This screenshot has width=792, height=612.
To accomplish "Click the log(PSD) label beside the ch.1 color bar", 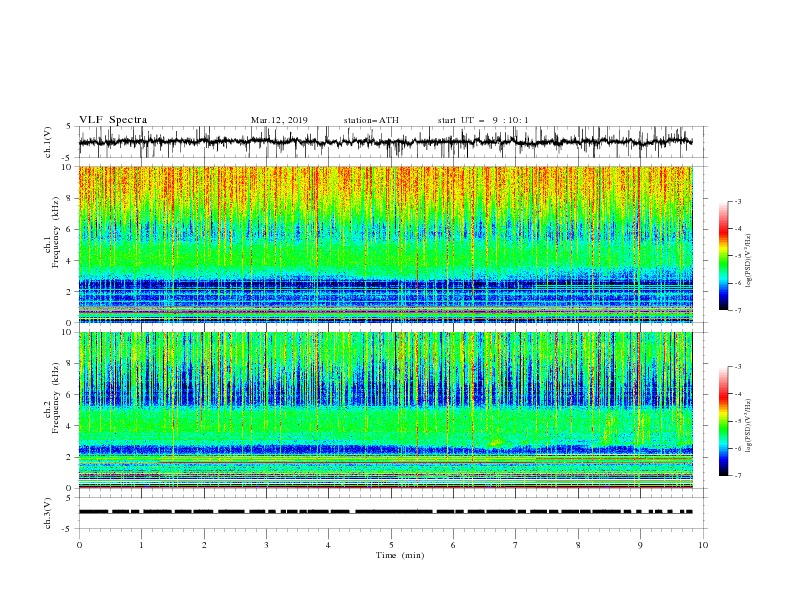I will pos(749,261).
